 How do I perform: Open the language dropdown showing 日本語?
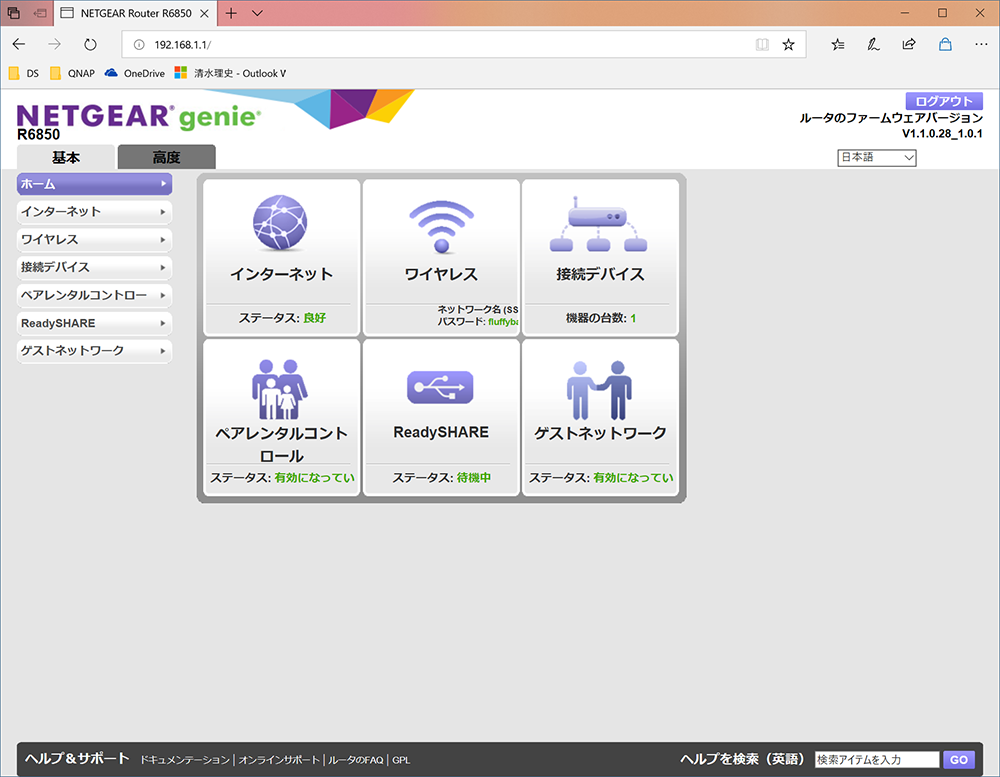pyautogui.click(x=876, y=158)
